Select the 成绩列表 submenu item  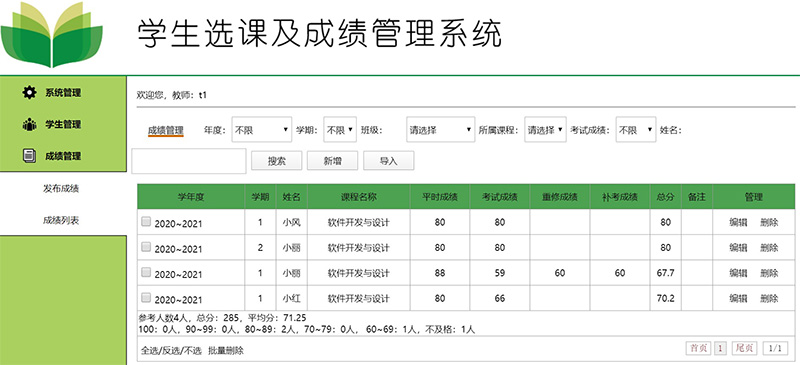coord(61,221)
